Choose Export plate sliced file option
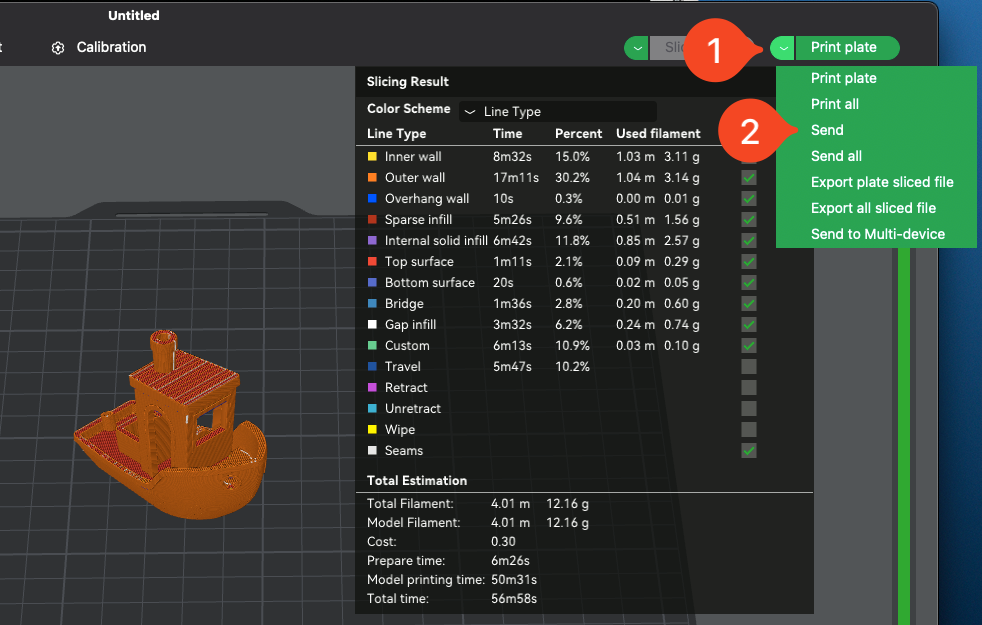This screenshot has width=982, height=625. pos(881,182)
